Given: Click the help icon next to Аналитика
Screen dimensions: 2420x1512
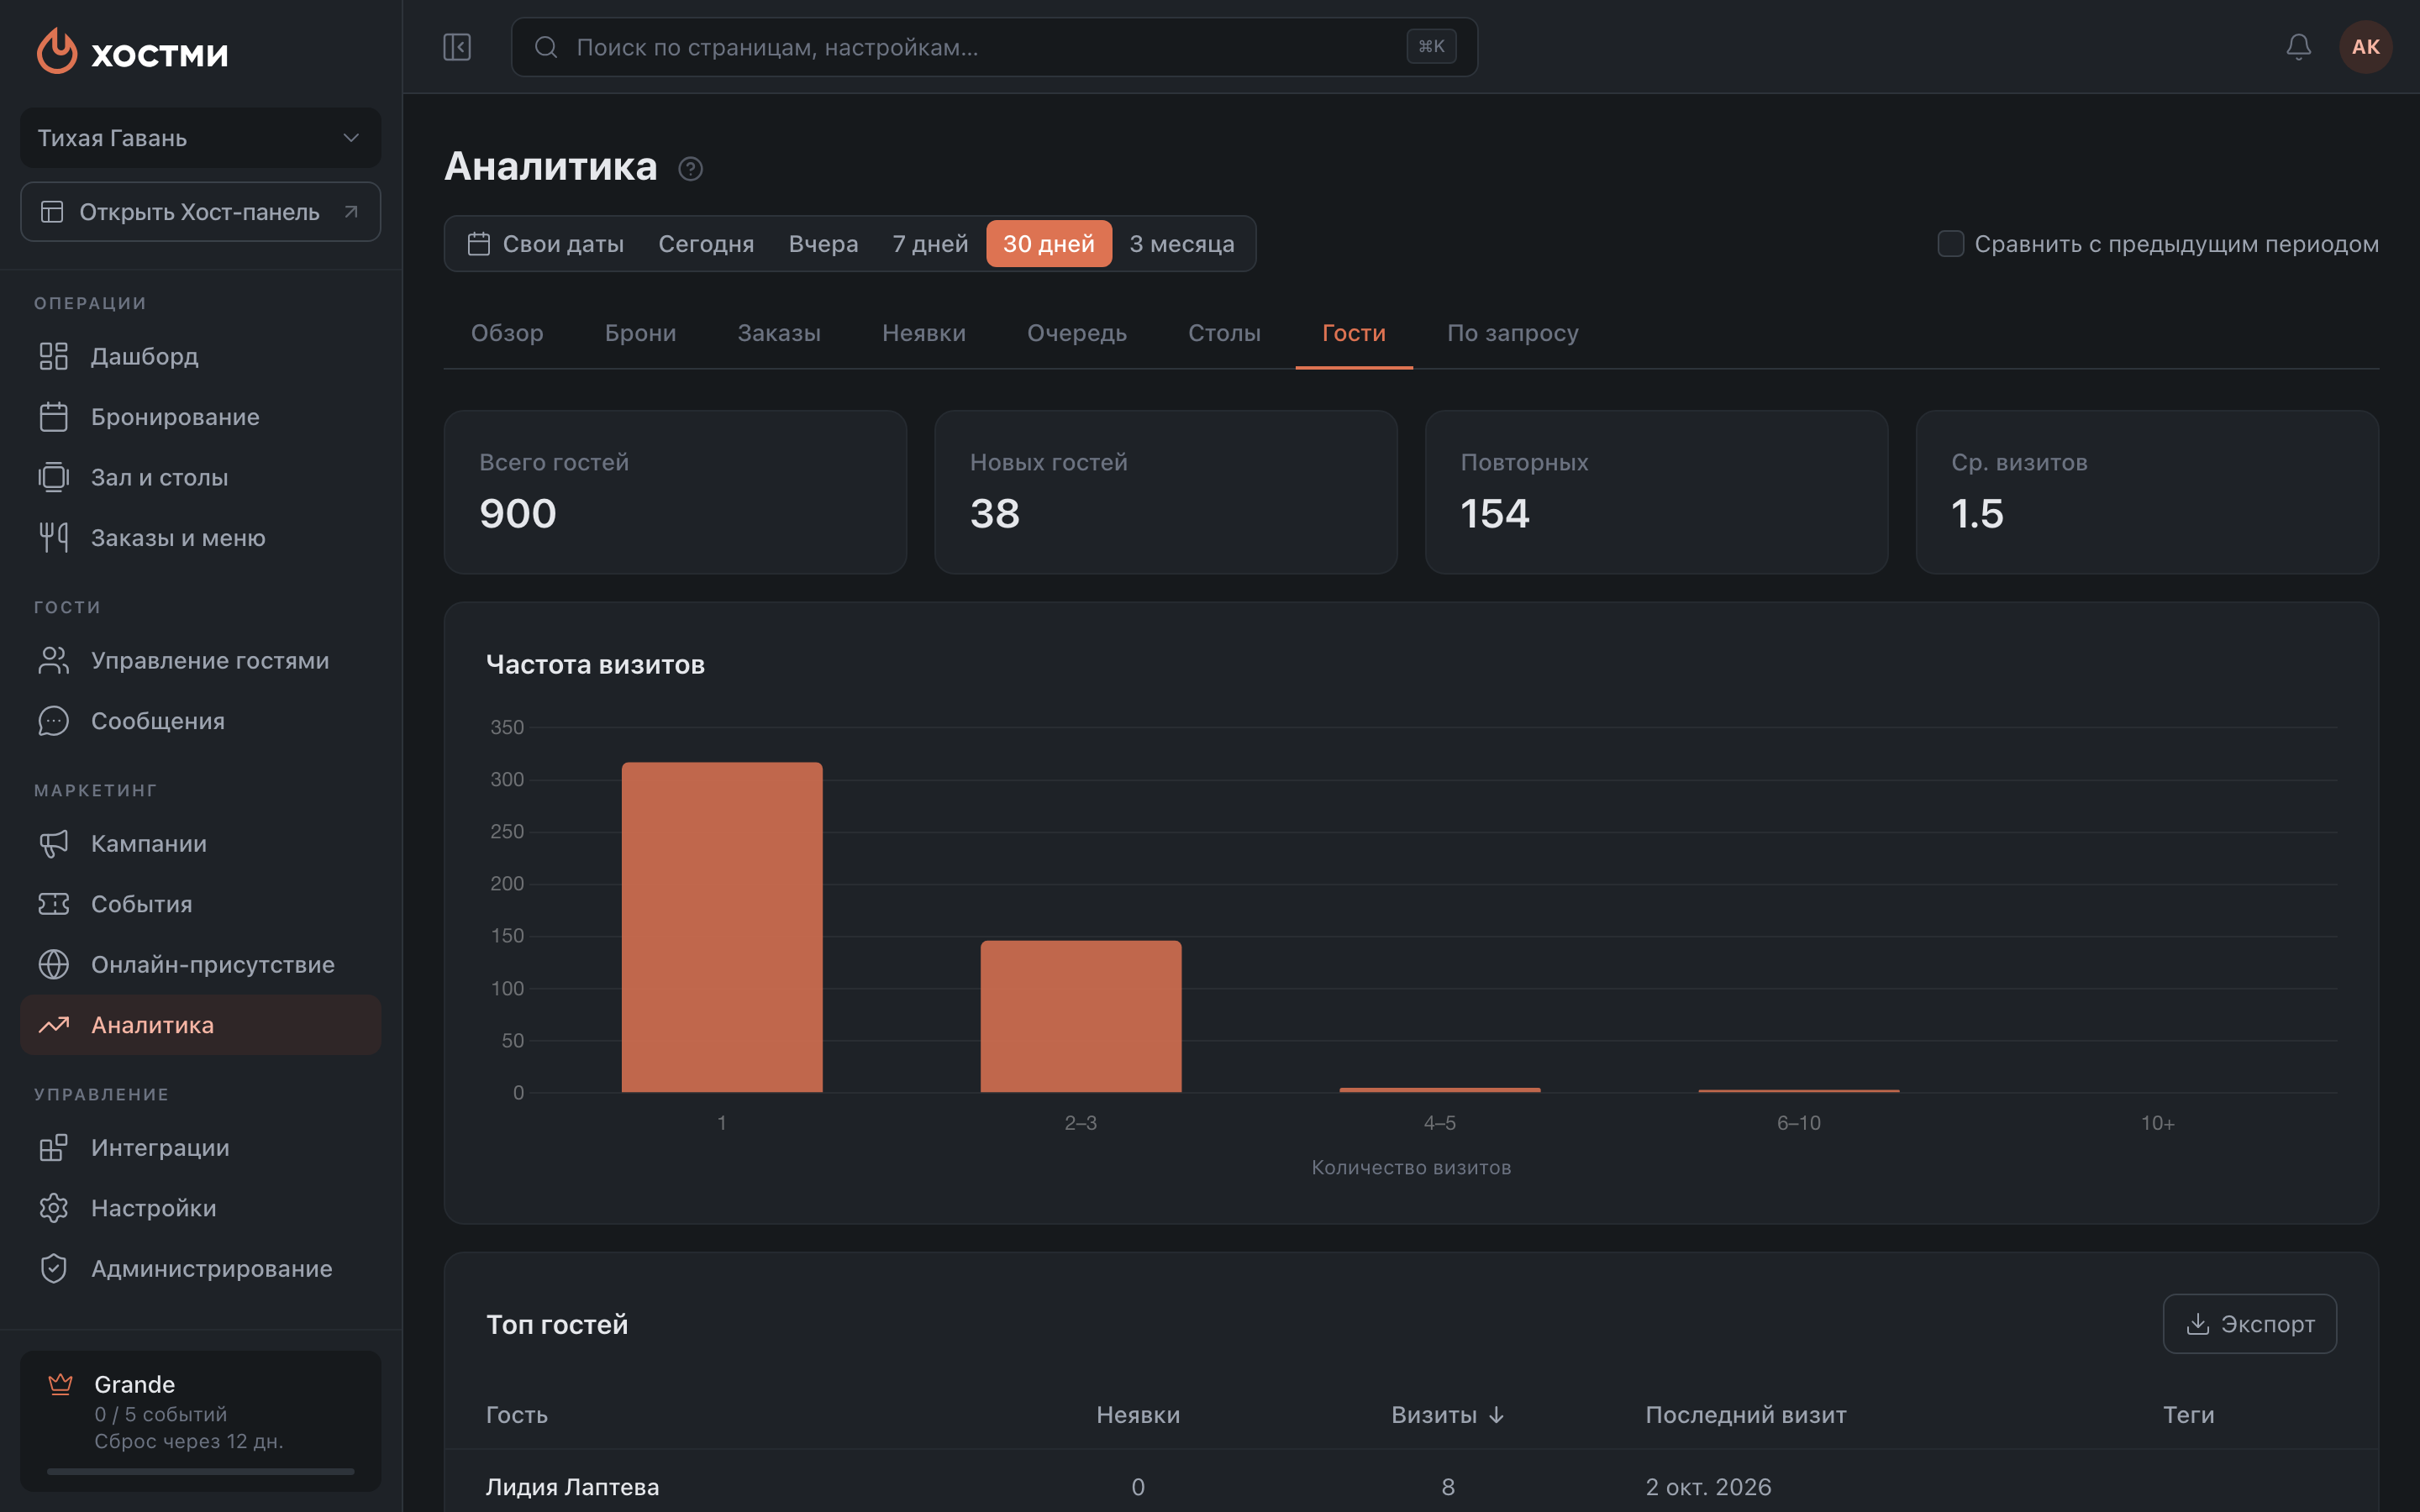Looking at the screenshot, I should point(690,168).
